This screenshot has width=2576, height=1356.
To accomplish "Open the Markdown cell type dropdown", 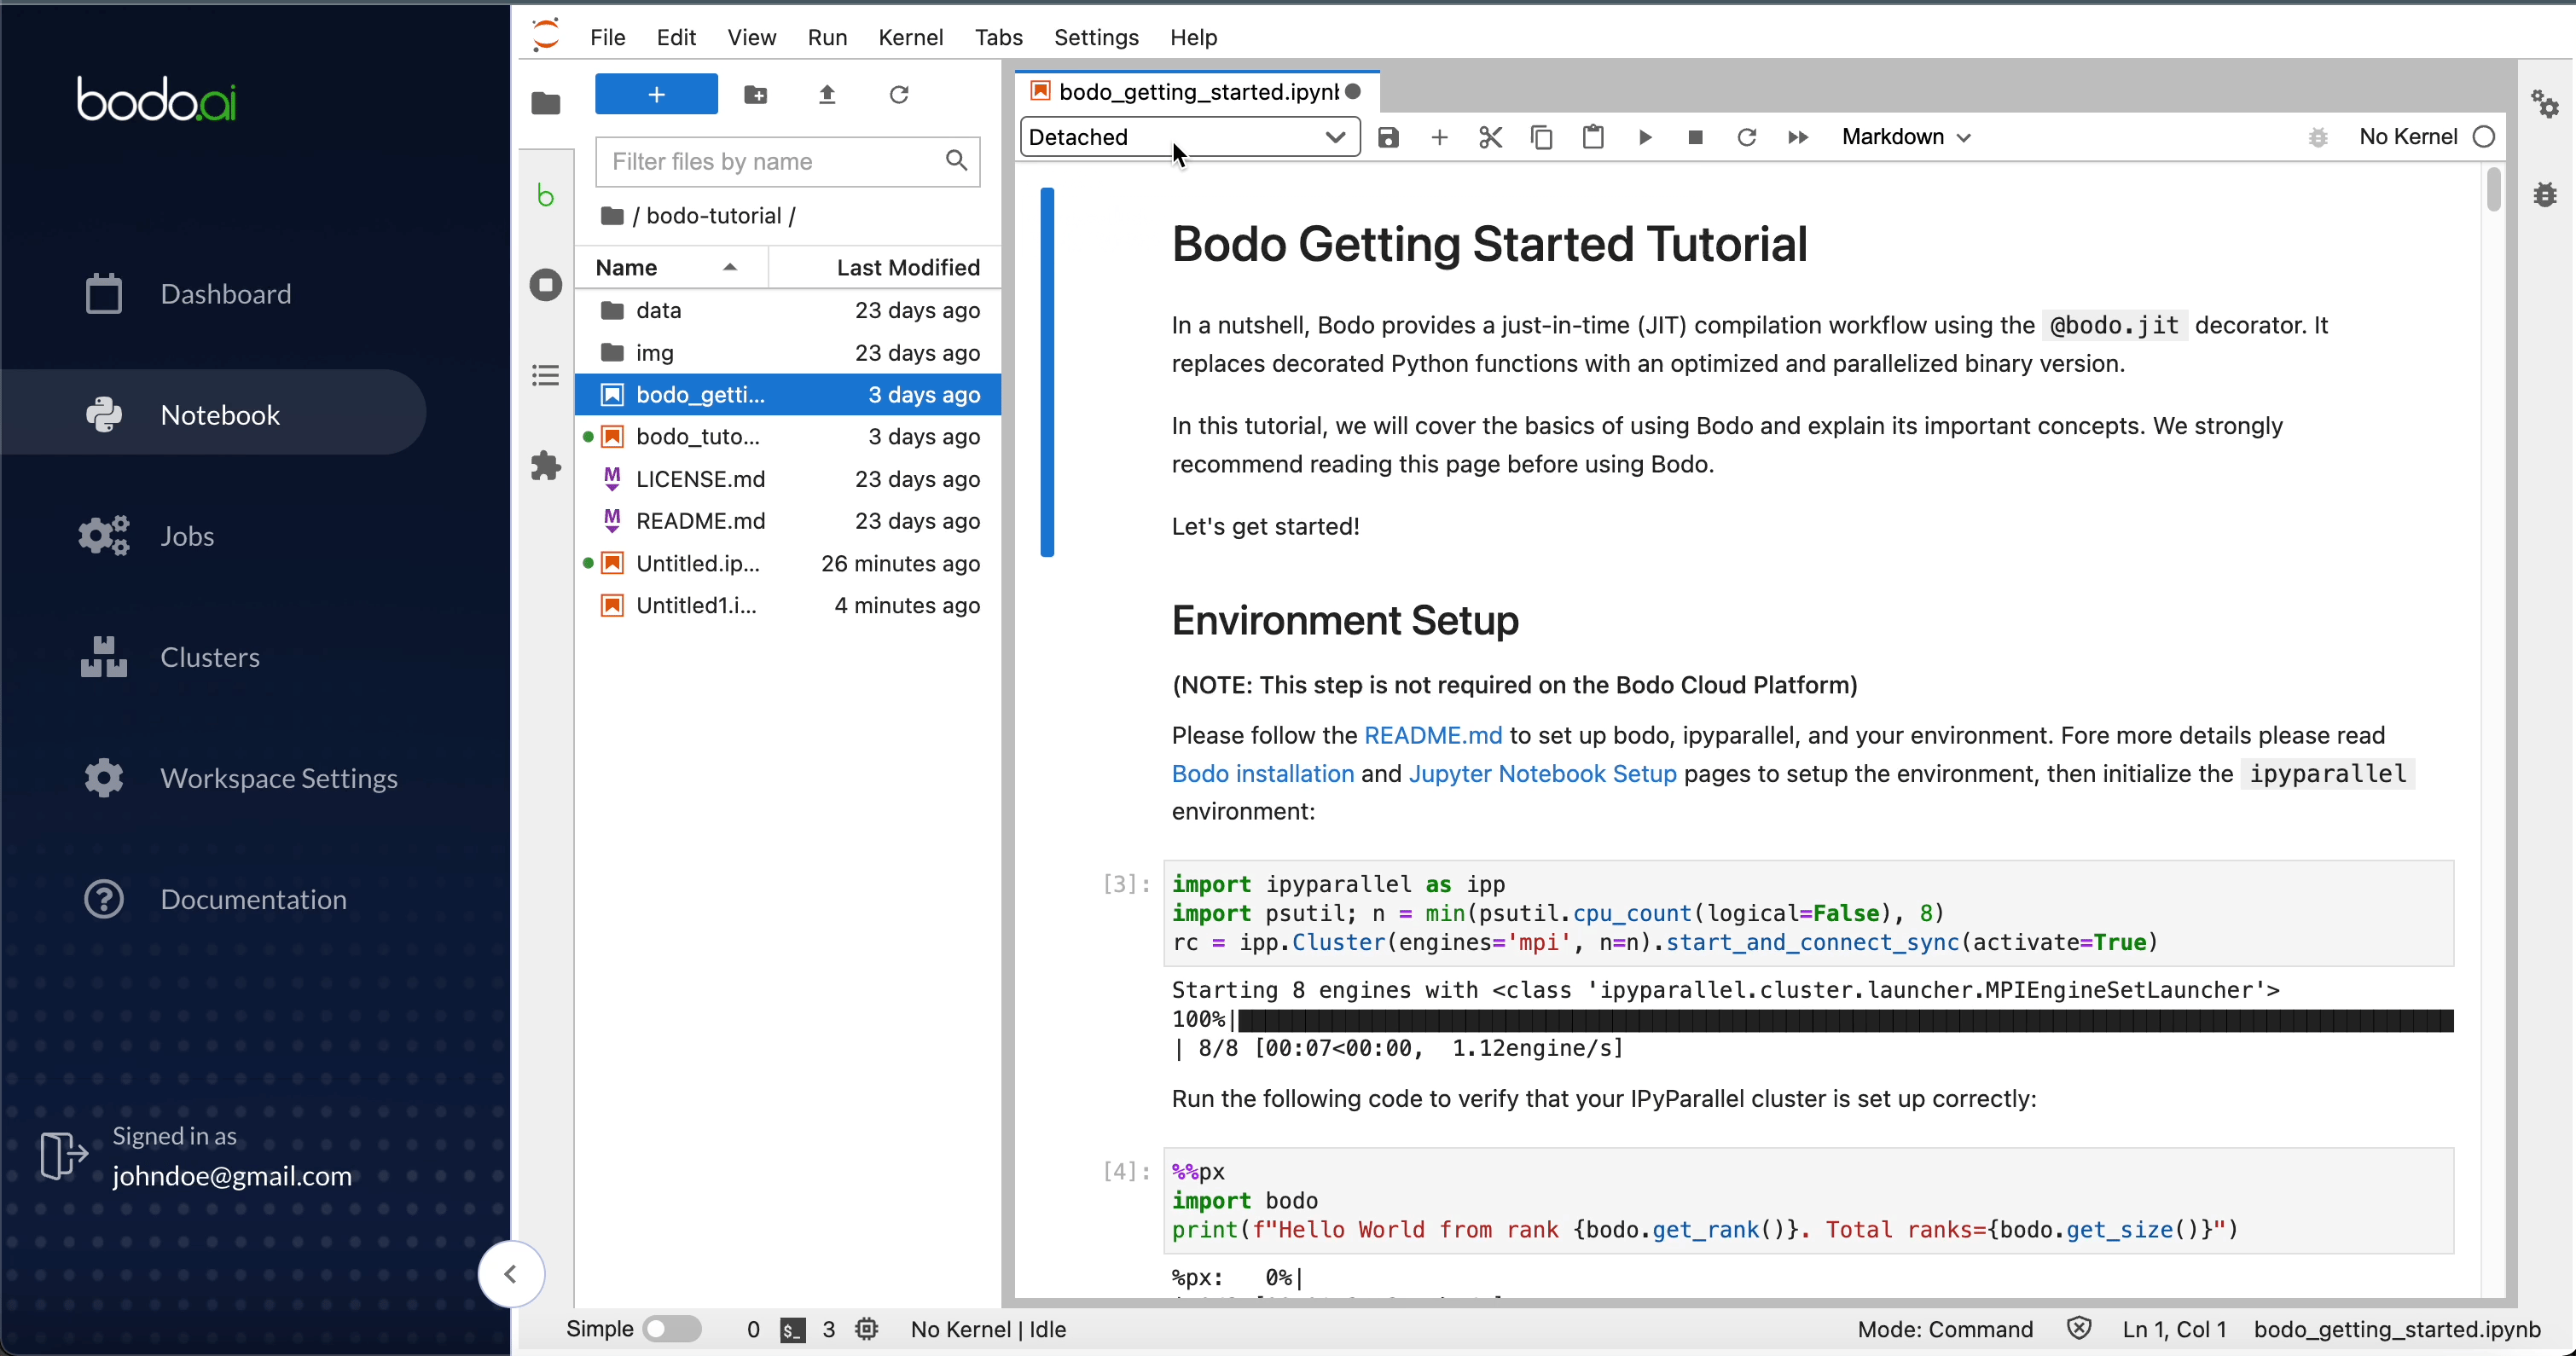I will coord(1906,137).
